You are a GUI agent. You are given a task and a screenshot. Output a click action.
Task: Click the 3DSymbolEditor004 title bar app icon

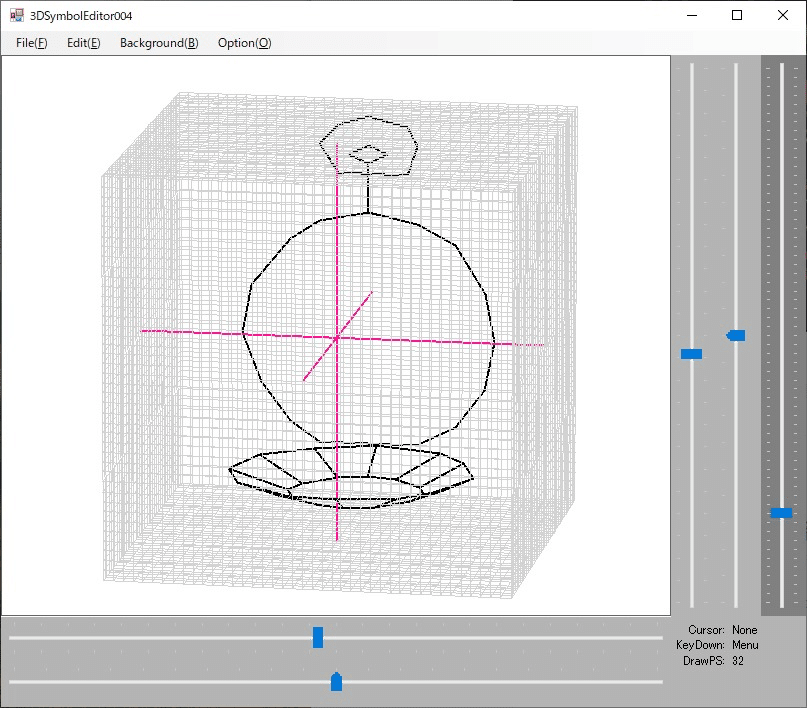tap(16, 15)
